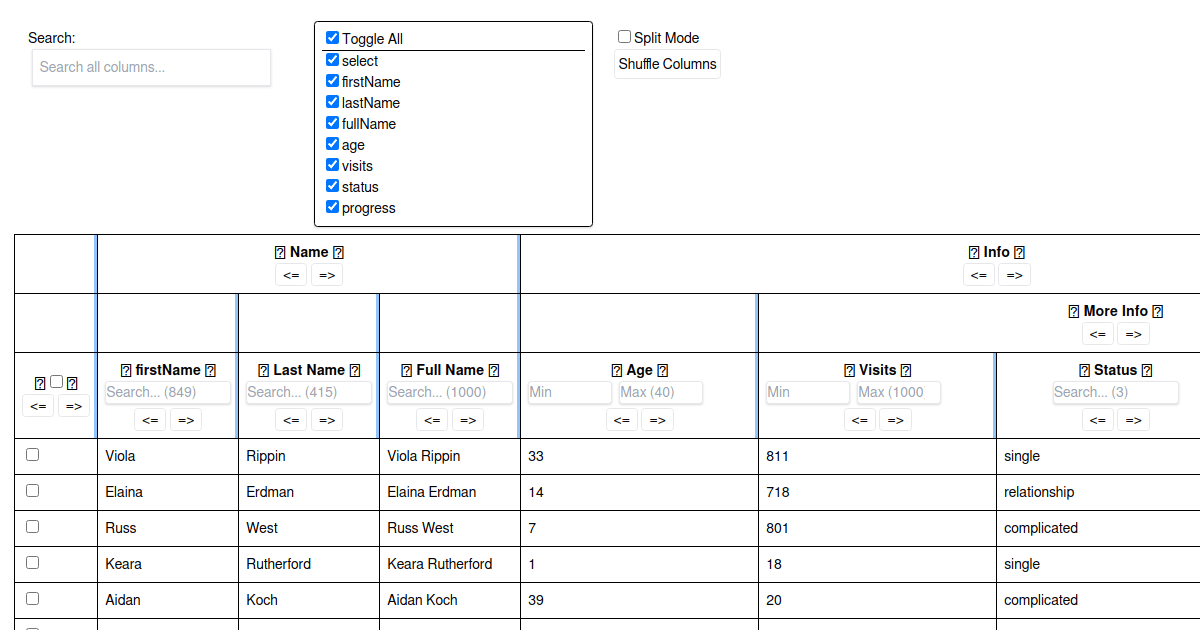This screenshot has height=630, width=1200.
Task: Uncheck the age column visibility checkbox
Action: pyautogui.click(x=332, y=143)
